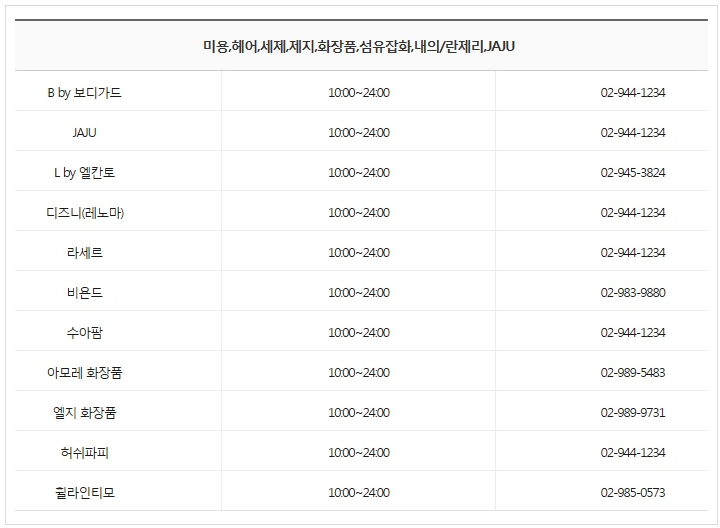Click phone number 02-945-3824
Screen dimensions: 720x528
633,172
